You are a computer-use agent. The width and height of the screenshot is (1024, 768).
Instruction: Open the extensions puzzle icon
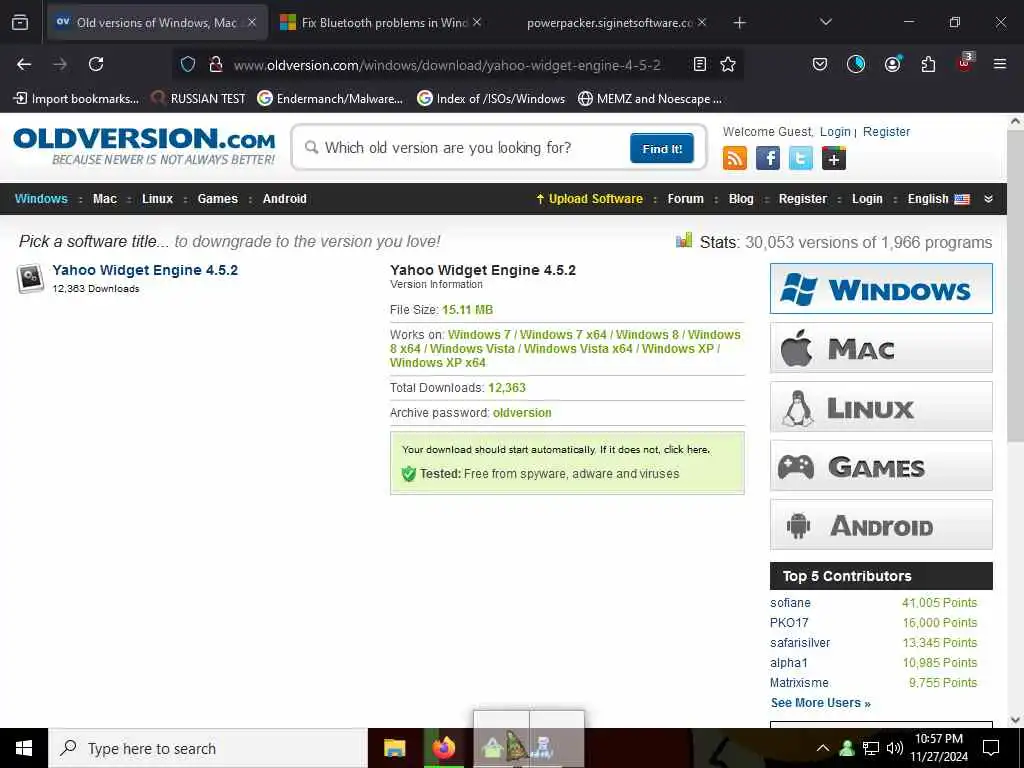coord(928,64)
